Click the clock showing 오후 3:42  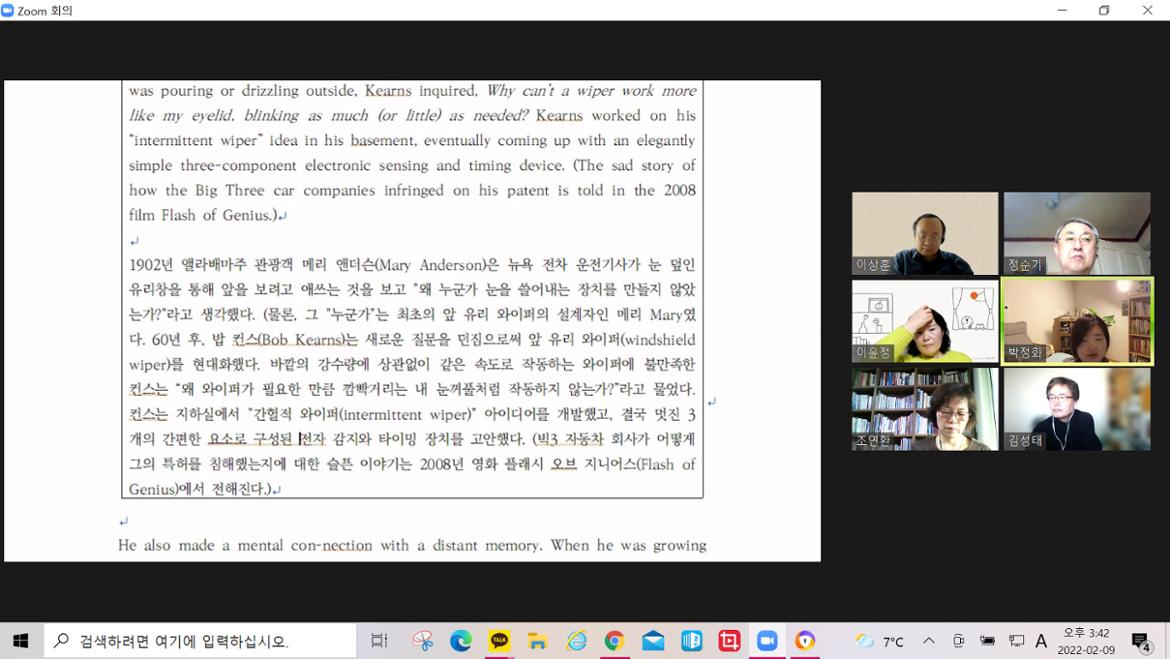[1086, 641]
